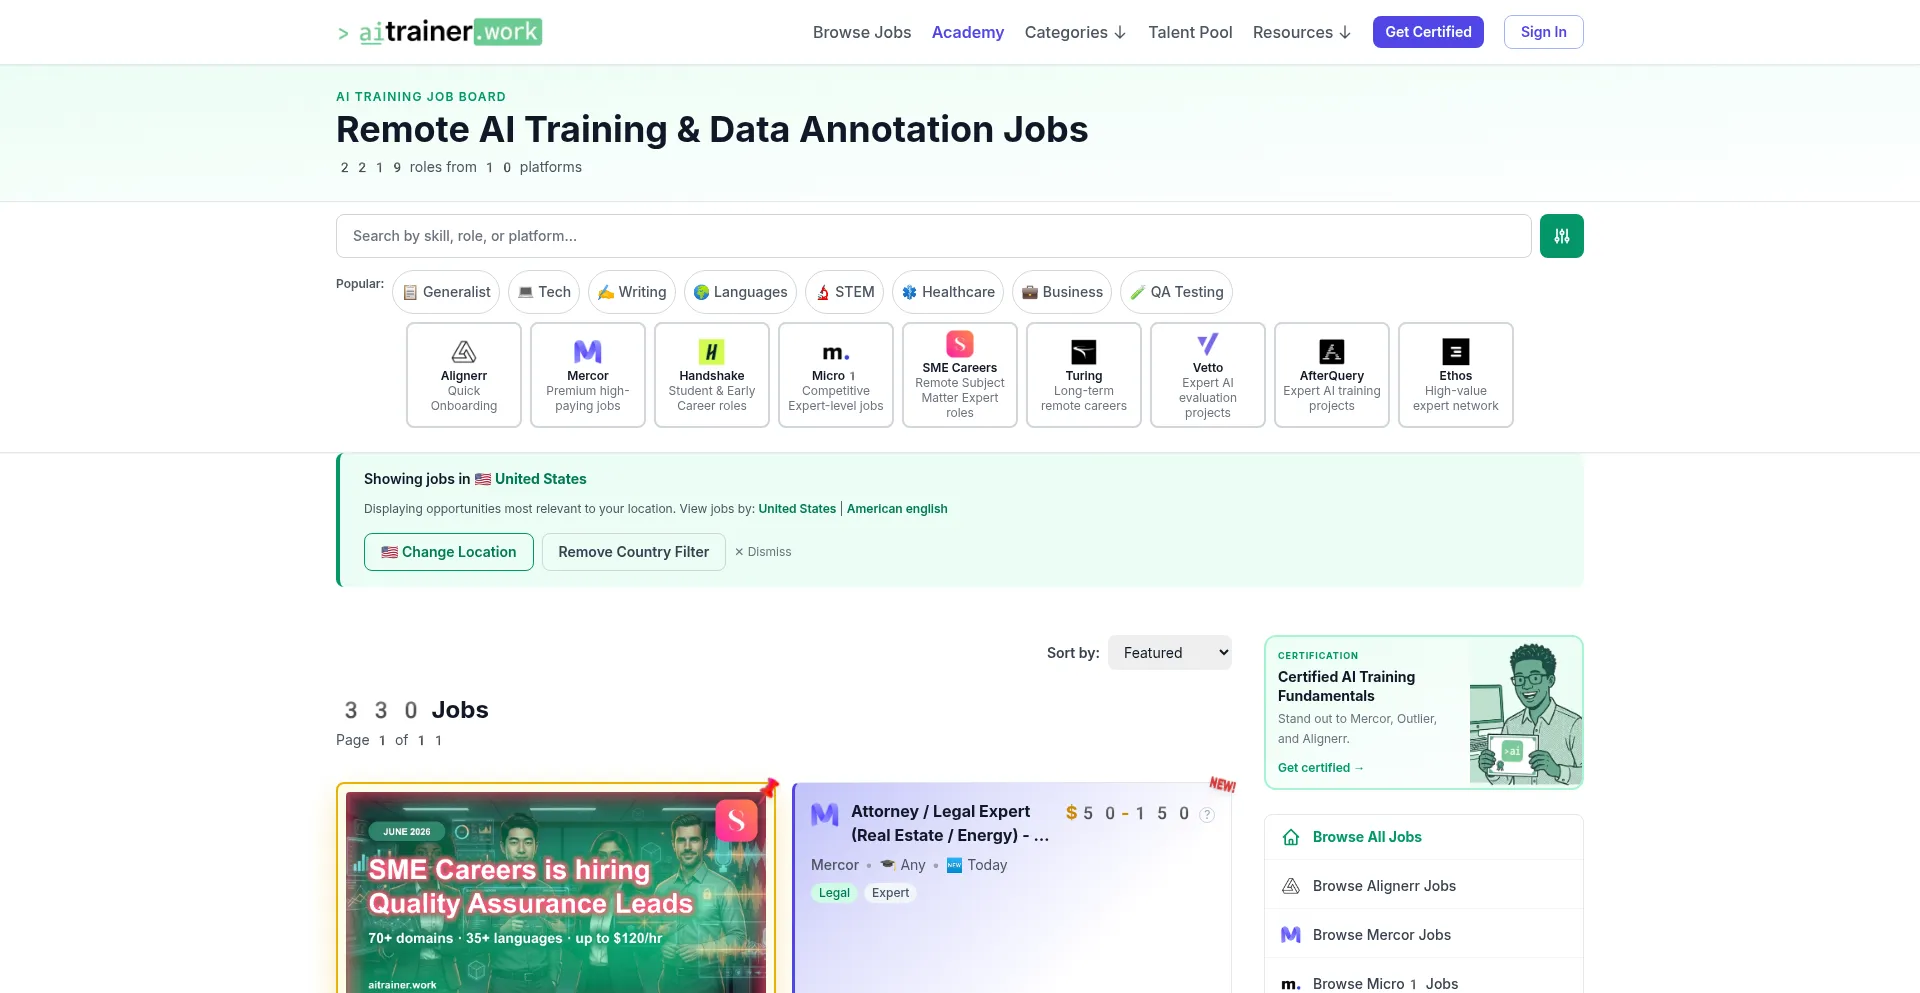Filter by the Generalist popular tag
The height and width of the screenshot is (993, 1920).
(446, 292)
